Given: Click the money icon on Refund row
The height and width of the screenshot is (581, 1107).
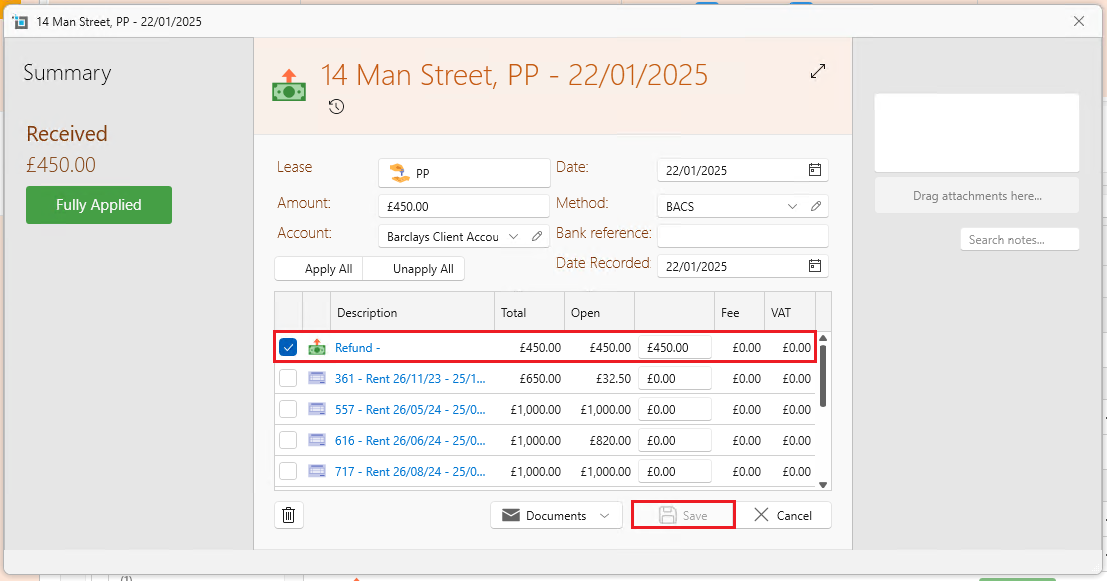Looking at the screenshot, I should (x=317, y=347).
